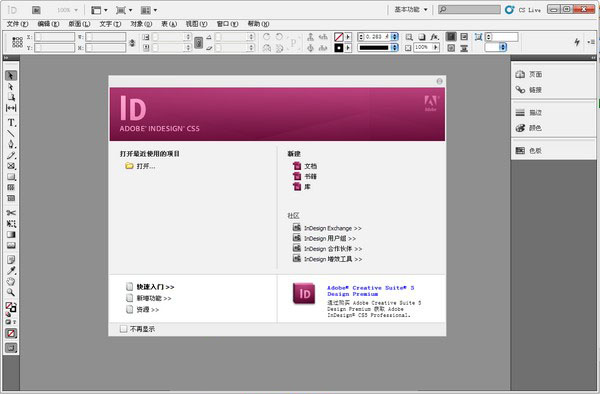Select the Rectangle Frame tool
Image resolution: width=600 pixels, height=394 pixels.
click(x=11, y=166)
